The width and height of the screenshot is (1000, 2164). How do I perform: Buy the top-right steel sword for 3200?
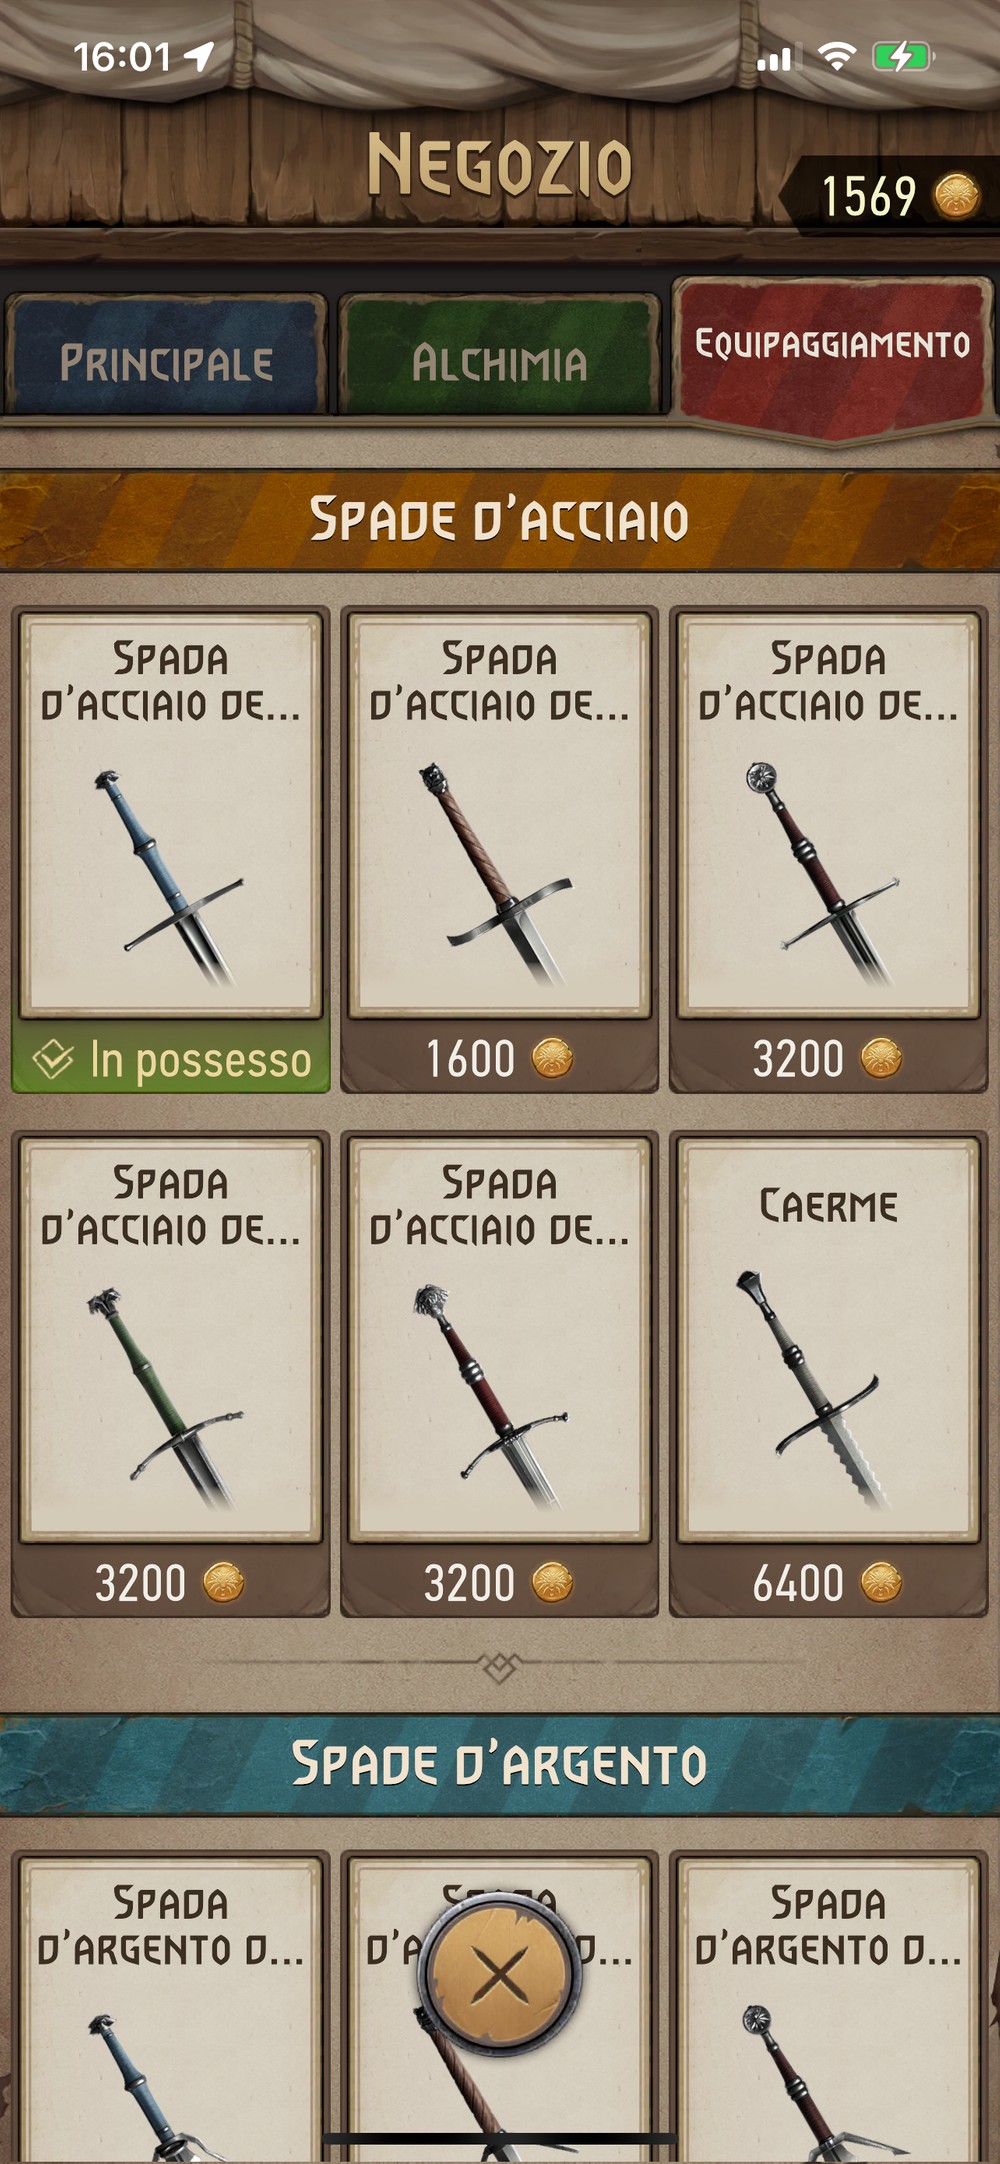coord(828,1058)
